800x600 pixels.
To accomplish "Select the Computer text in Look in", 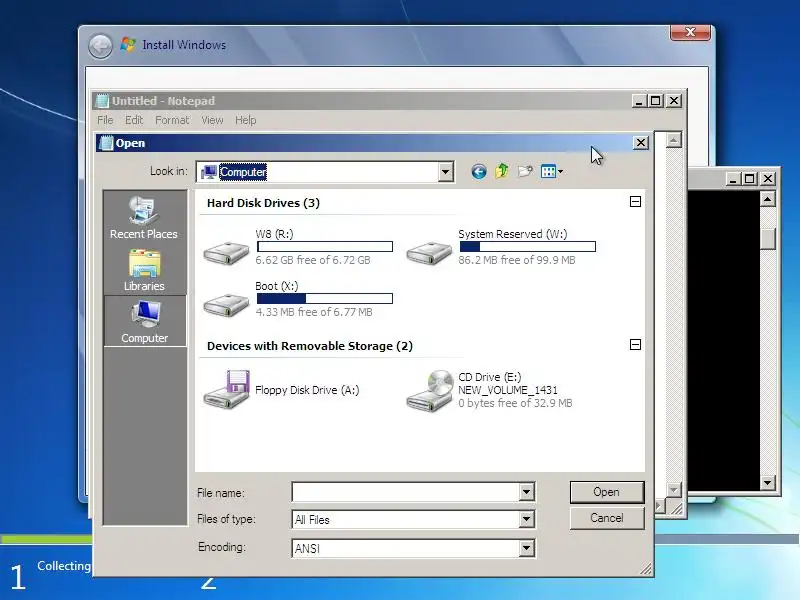I will pyautogui.click(x=243, y=172).
